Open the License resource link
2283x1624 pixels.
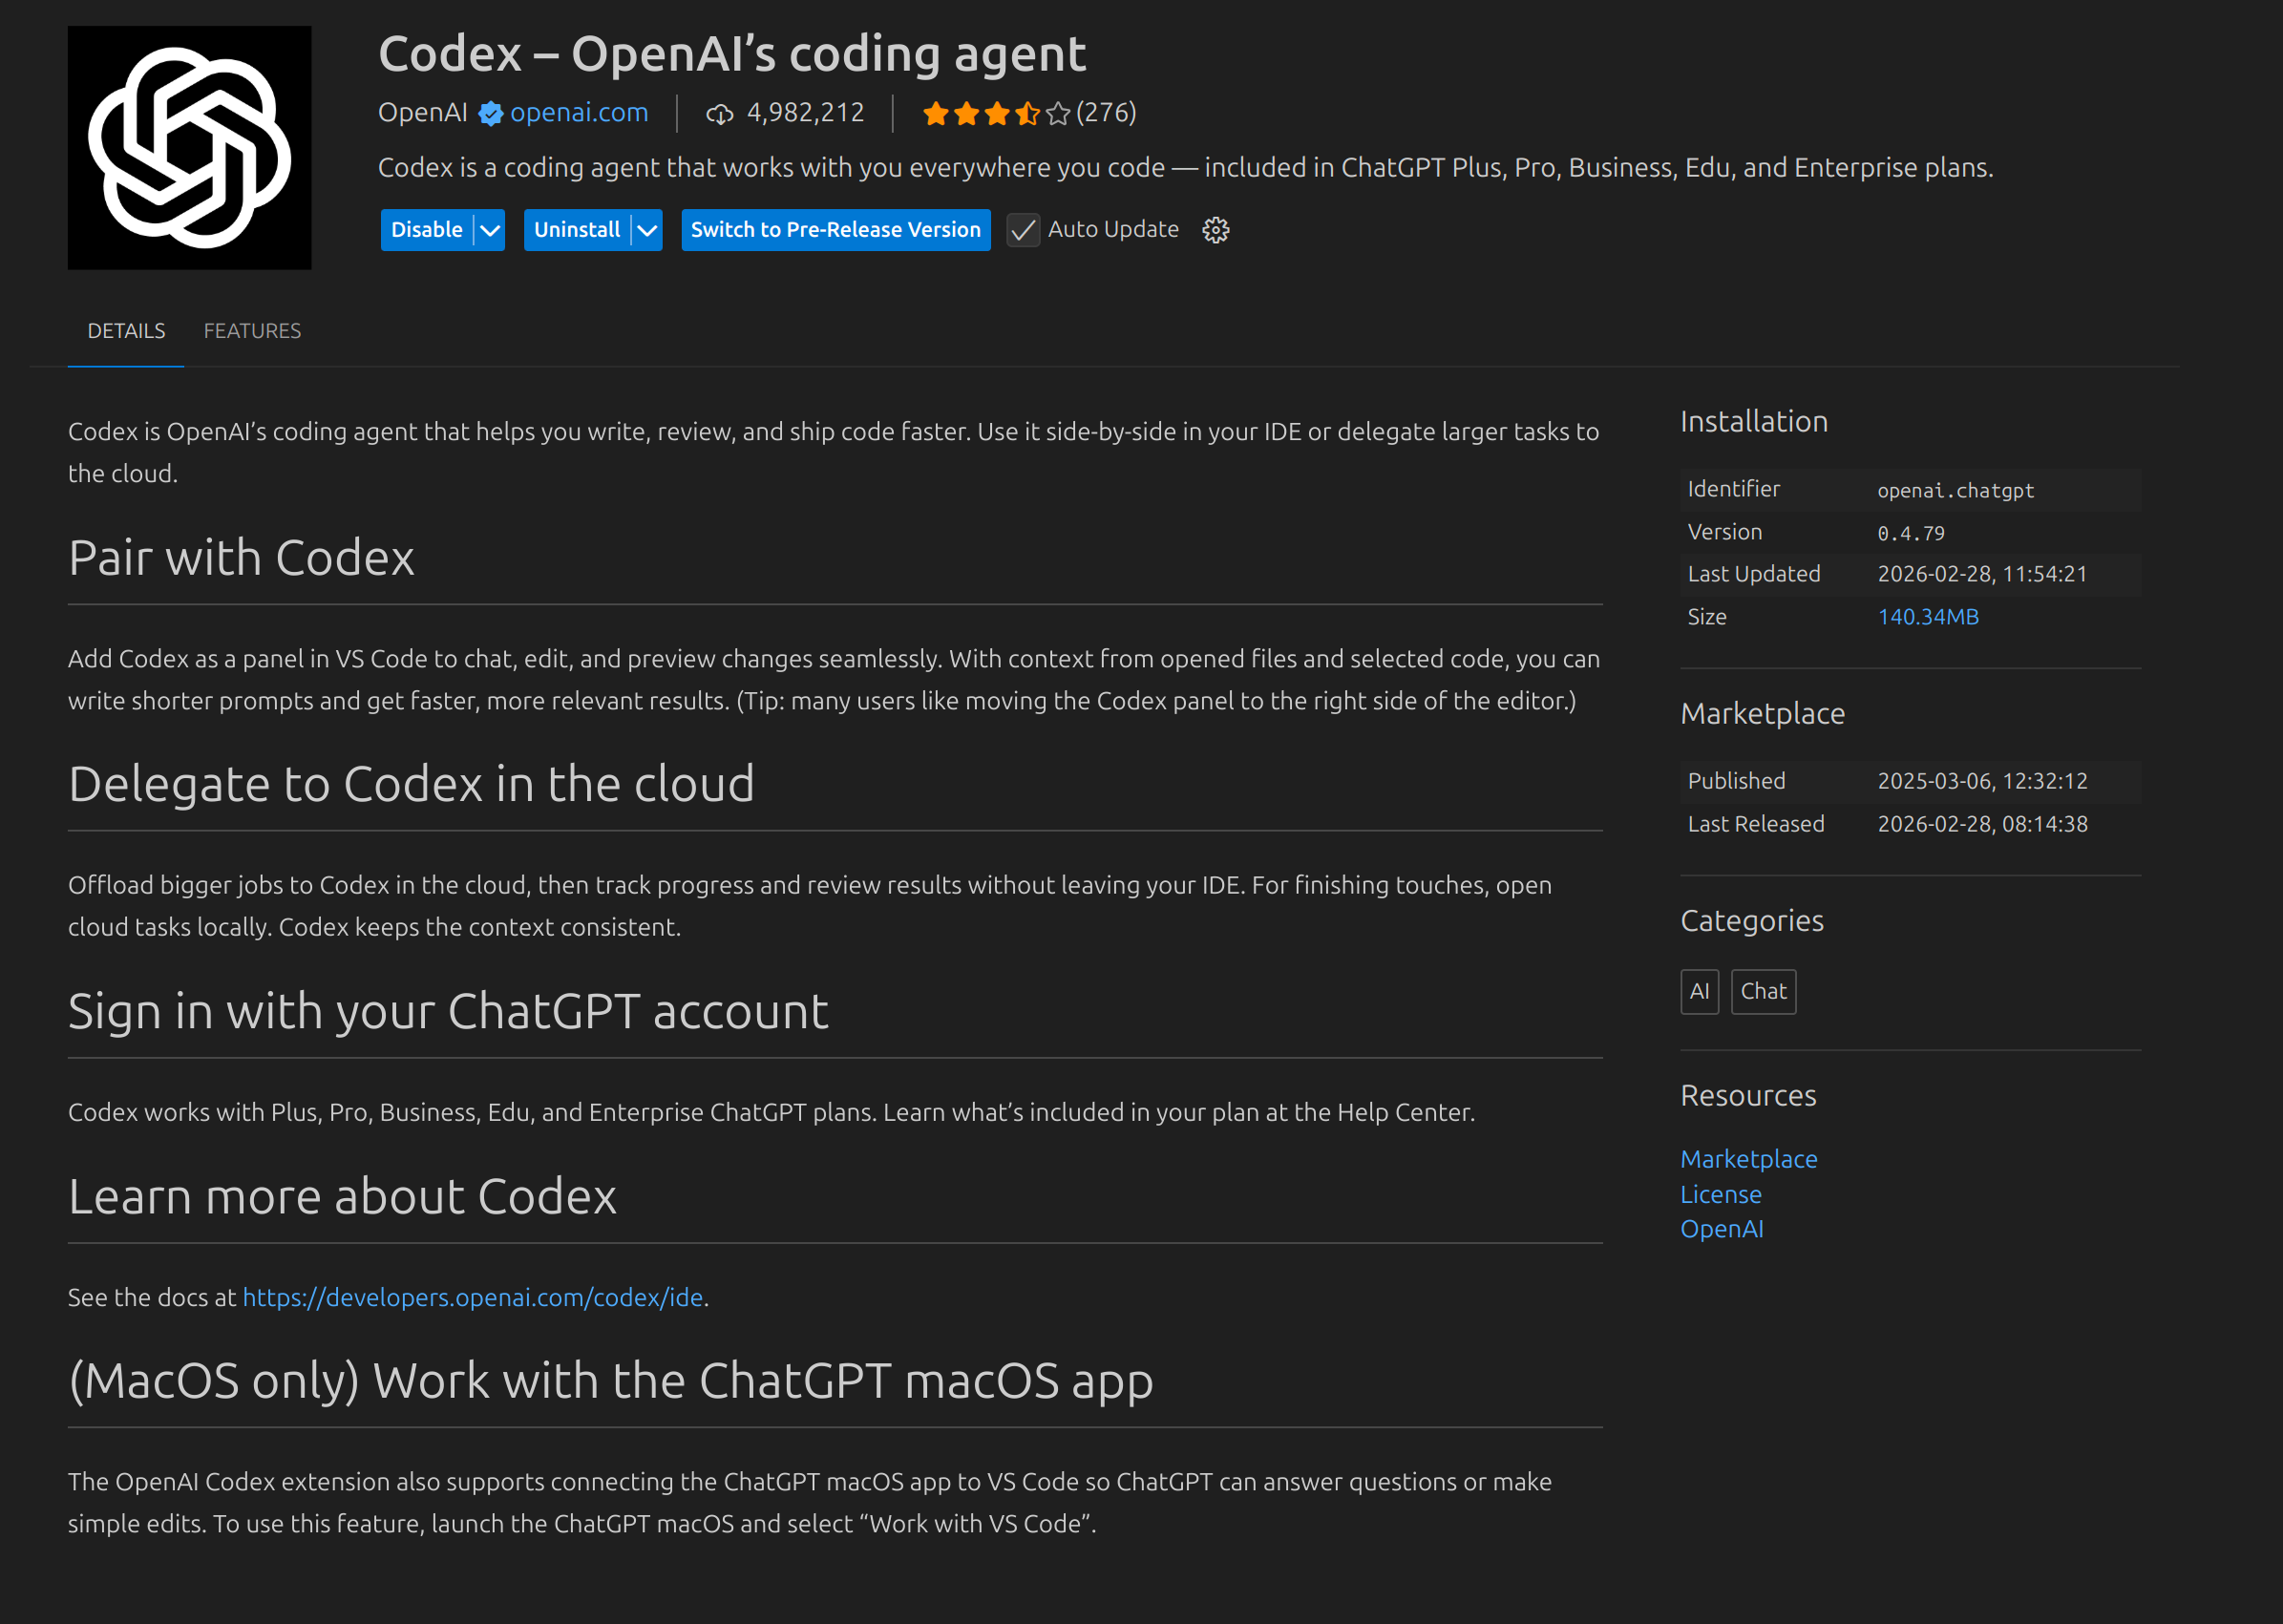click(1720, 1194)
